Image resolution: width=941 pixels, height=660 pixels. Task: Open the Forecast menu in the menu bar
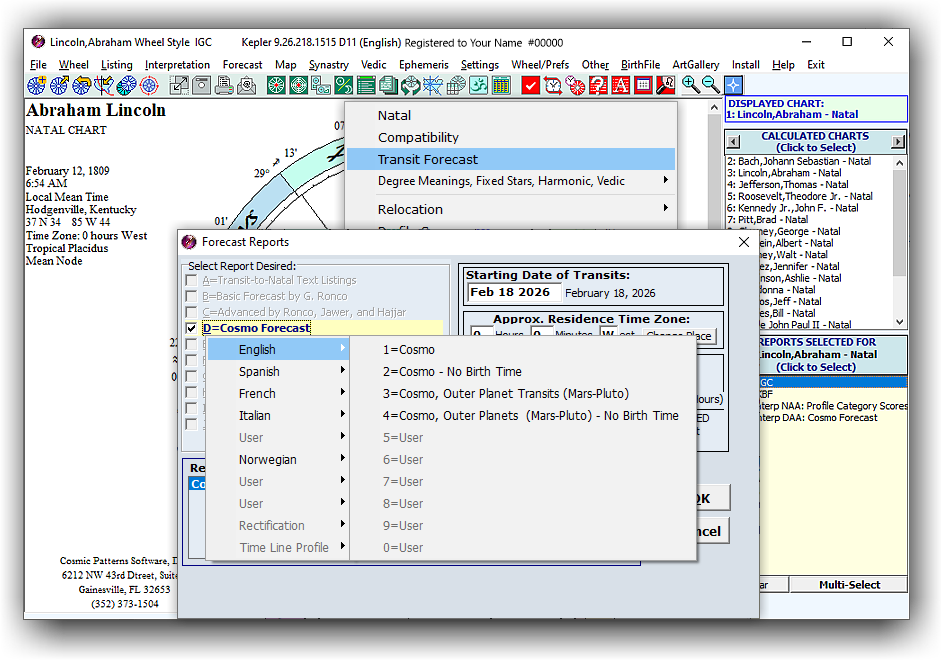pyautogui.click(x=242, y=65)
